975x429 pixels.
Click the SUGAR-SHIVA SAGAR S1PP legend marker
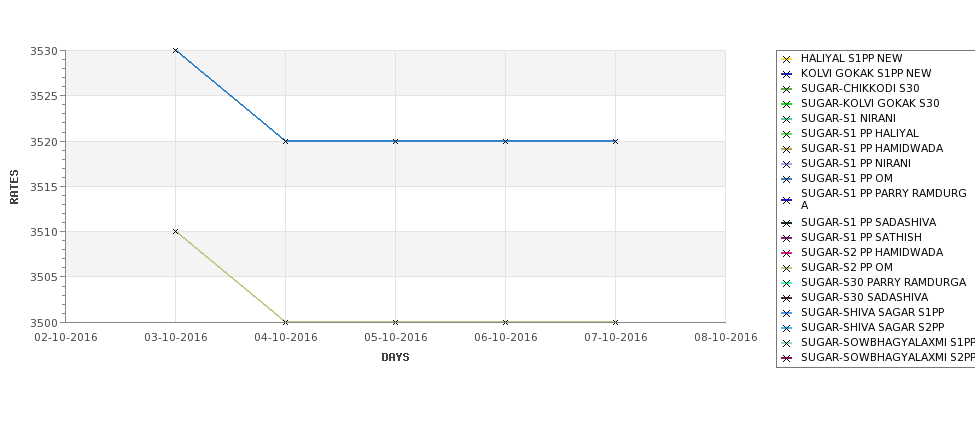coord(786,313)
